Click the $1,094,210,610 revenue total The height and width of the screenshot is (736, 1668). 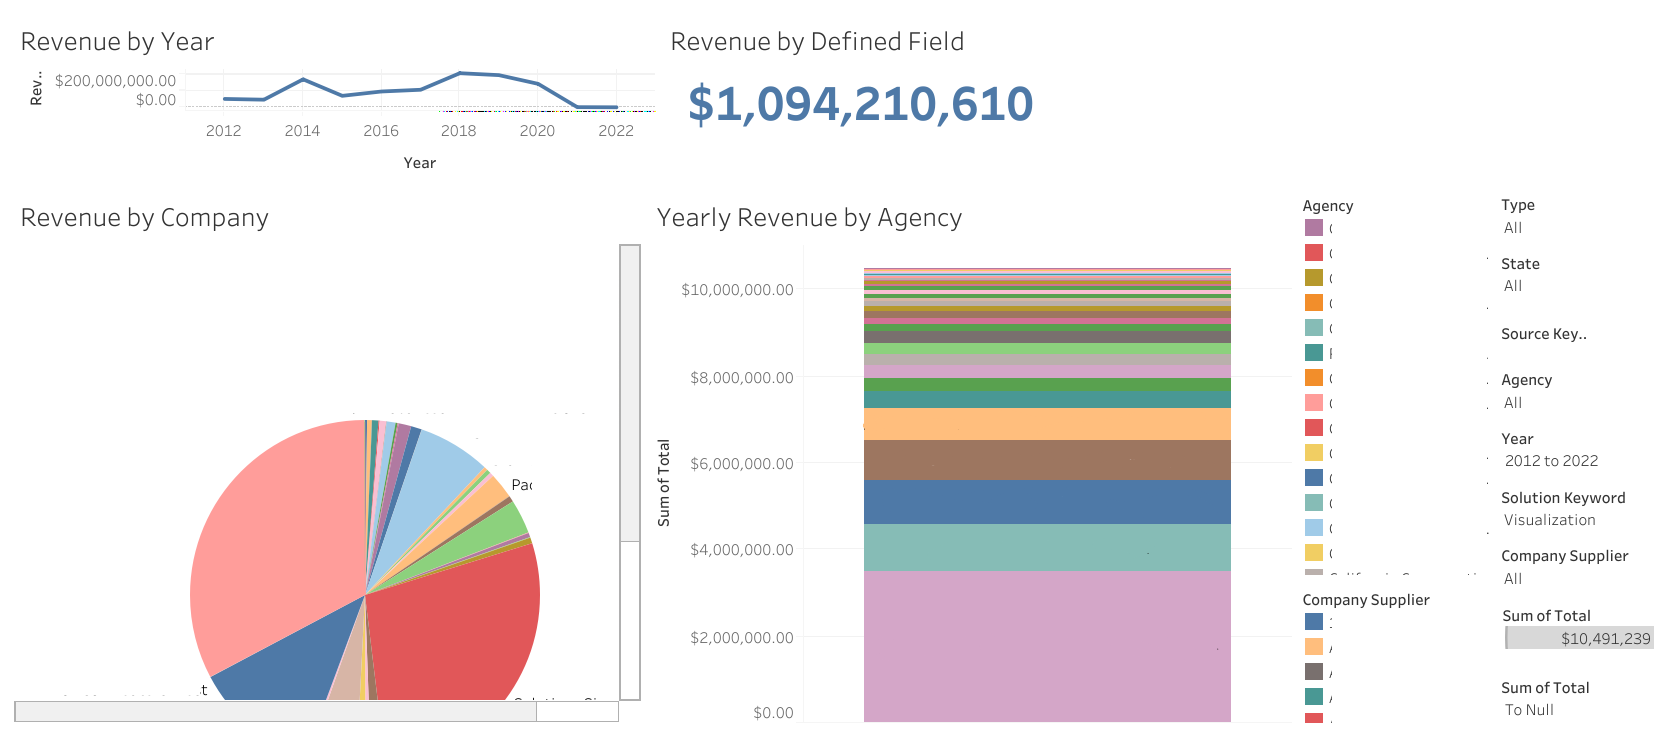860,104
